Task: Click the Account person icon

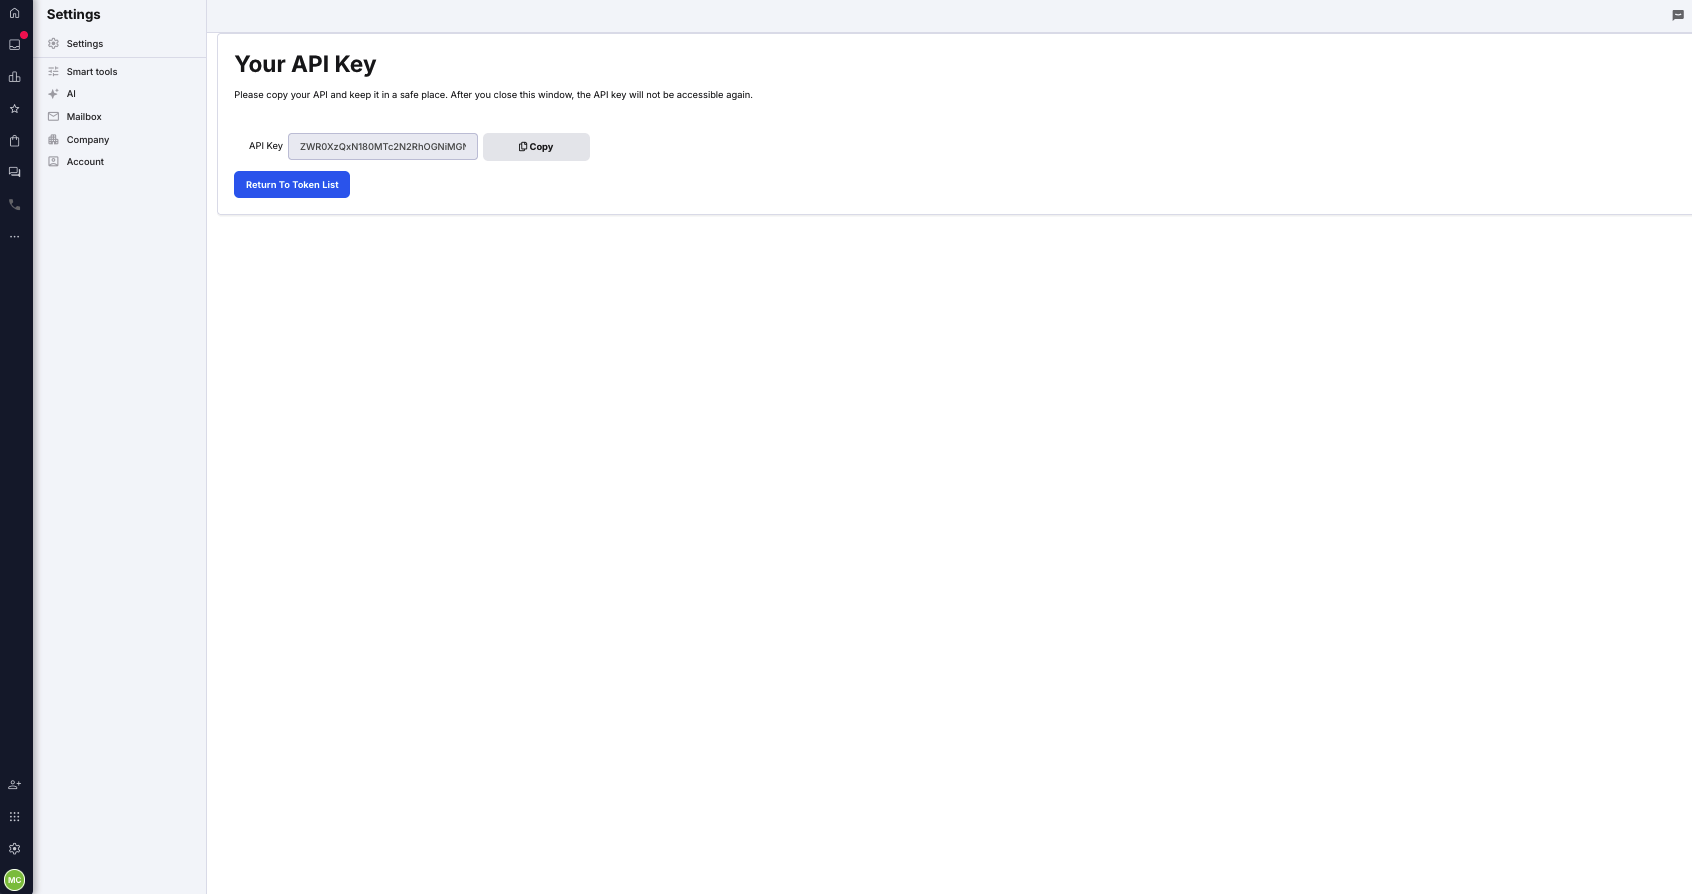Action: [54, 162]
